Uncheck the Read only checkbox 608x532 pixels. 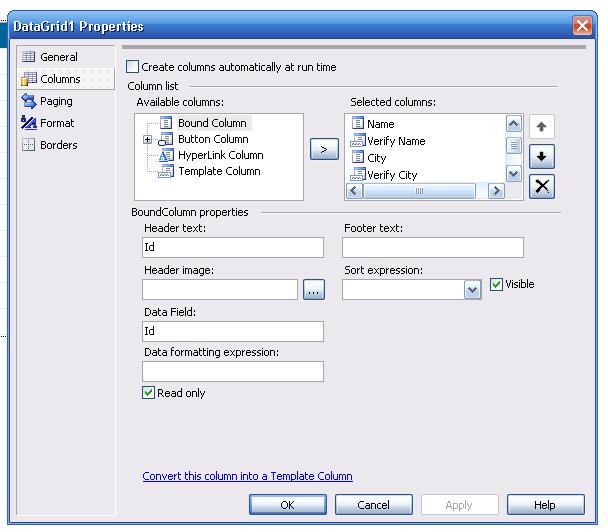tap(148, 393)
